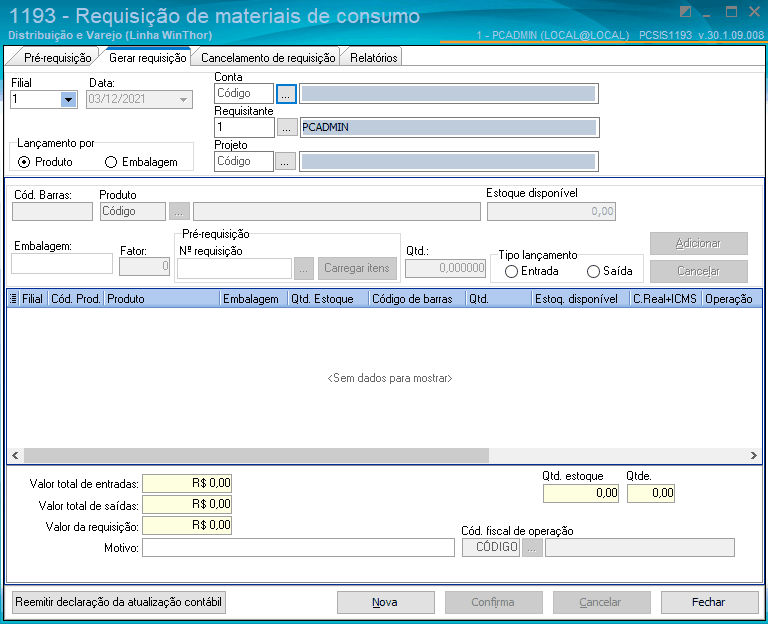Click the C.Real+ICMS column header
The width and height of the screenshot is (768, 624).
tap(665, 299)
